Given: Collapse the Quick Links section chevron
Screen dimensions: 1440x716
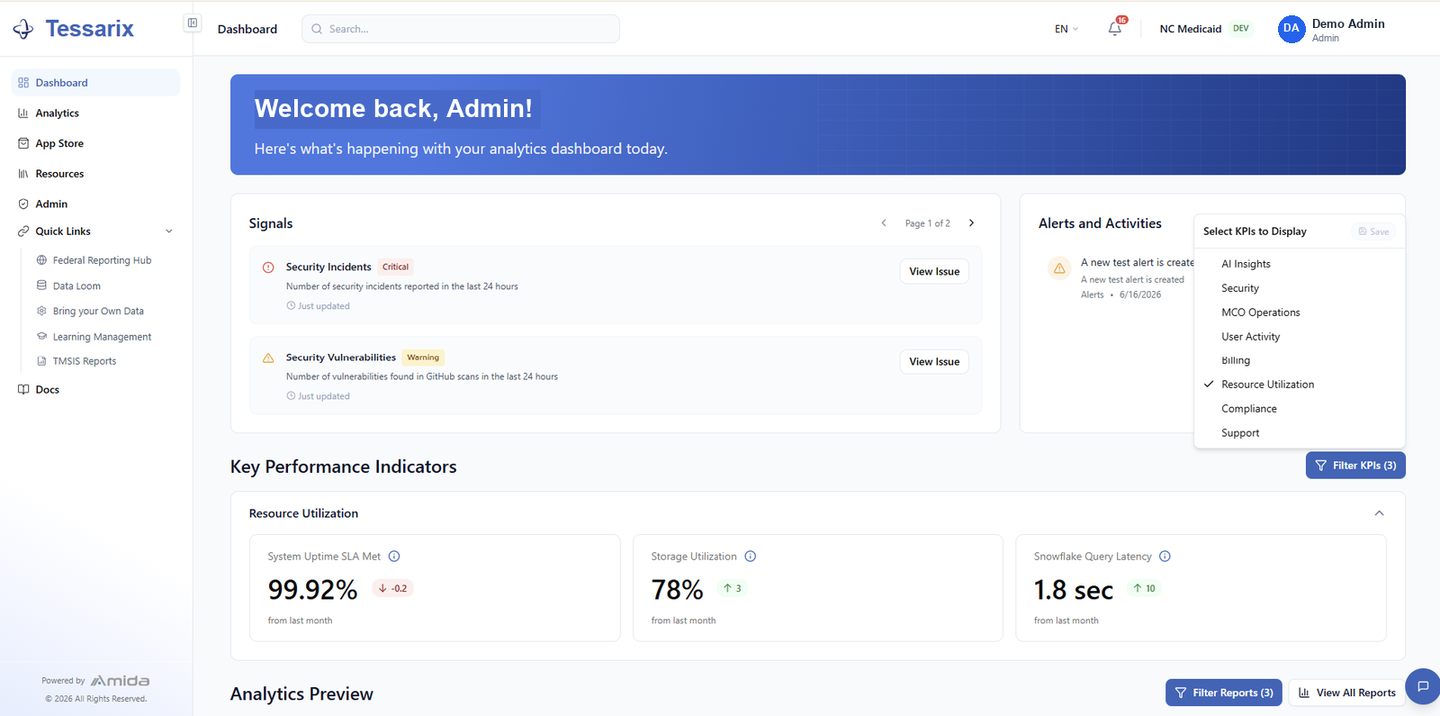Looking at the screenshot, I should pos(169,231).
